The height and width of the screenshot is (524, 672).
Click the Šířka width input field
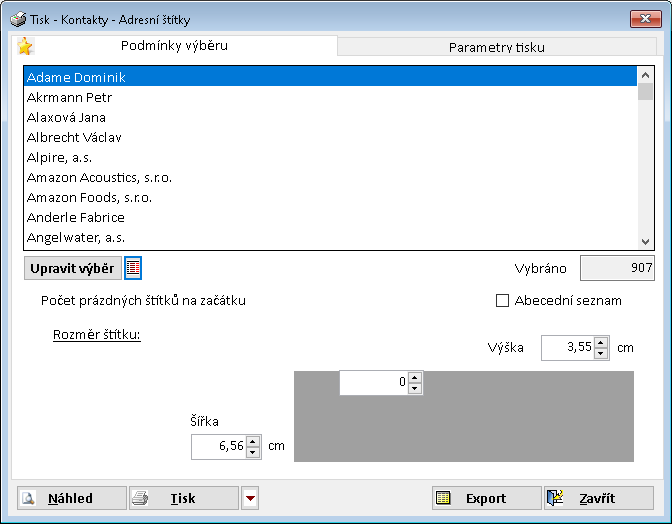[218, 447]
